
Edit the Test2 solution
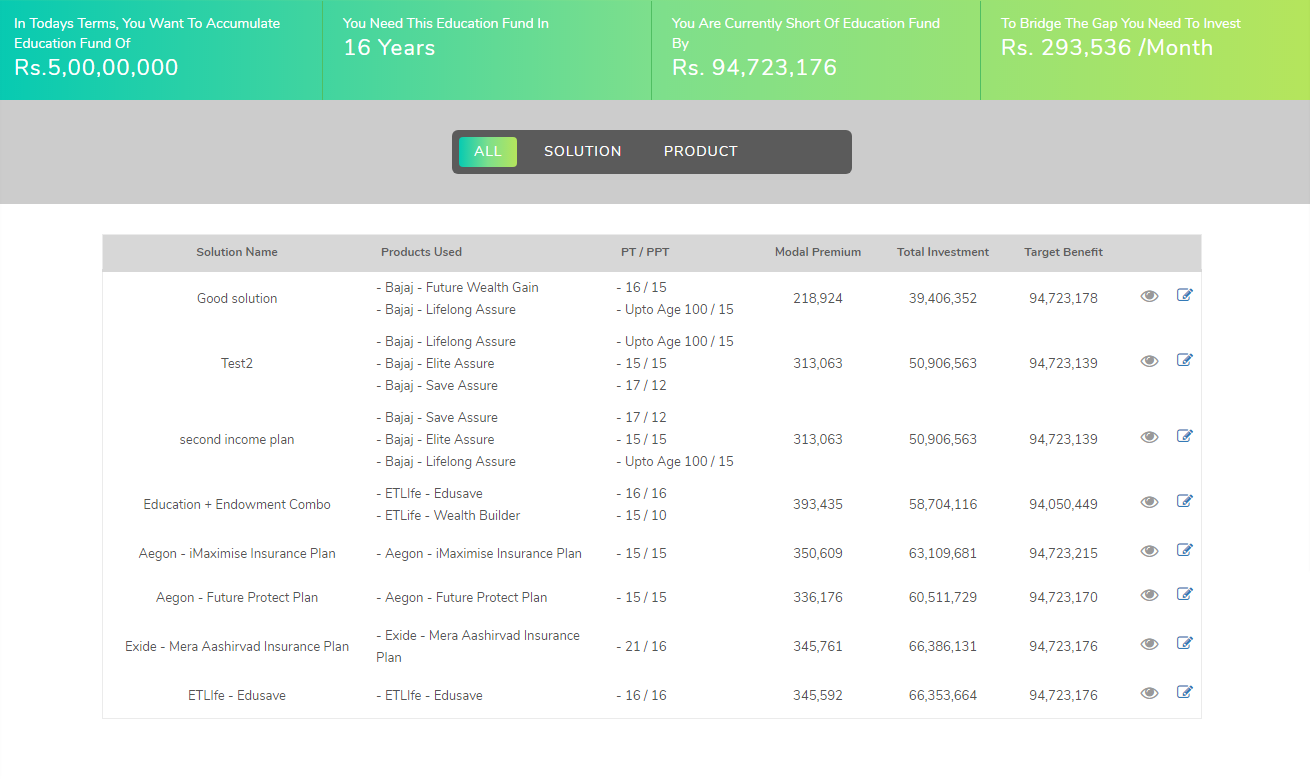(1185, 360)
